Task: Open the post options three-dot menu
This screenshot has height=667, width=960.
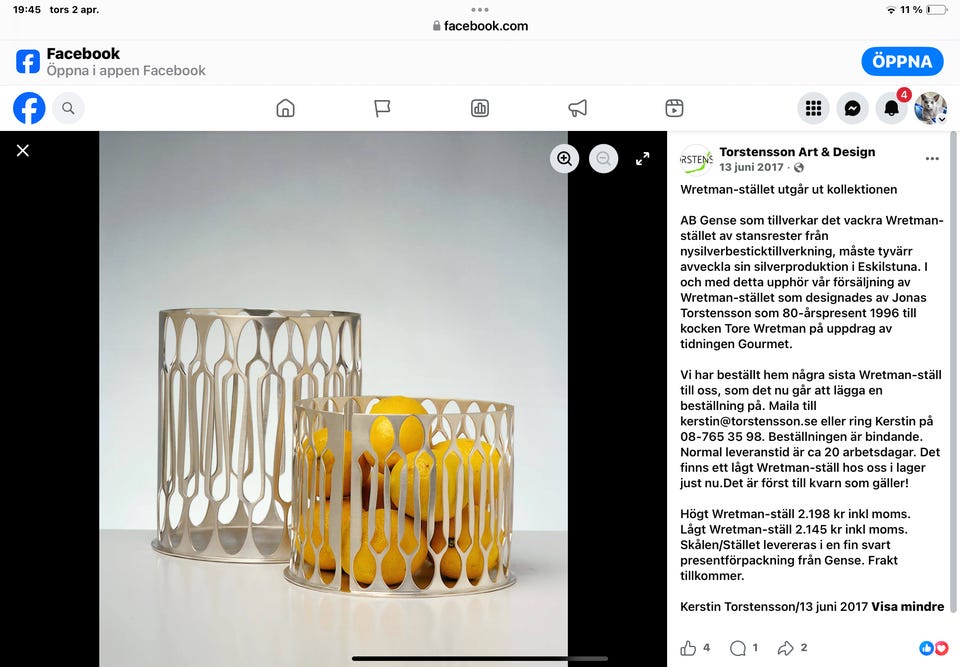Action: [932, 159]
